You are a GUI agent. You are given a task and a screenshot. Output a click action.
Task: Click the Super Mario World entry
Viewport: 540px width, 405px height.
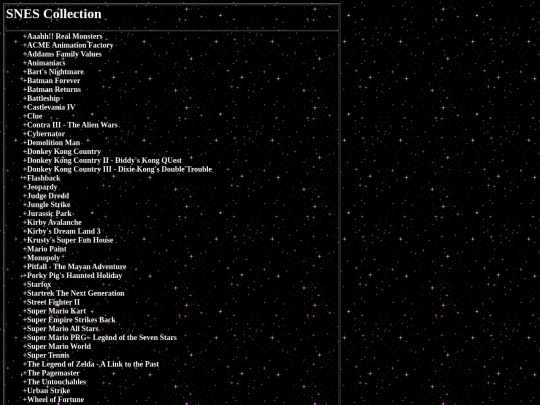pos(59,347)
